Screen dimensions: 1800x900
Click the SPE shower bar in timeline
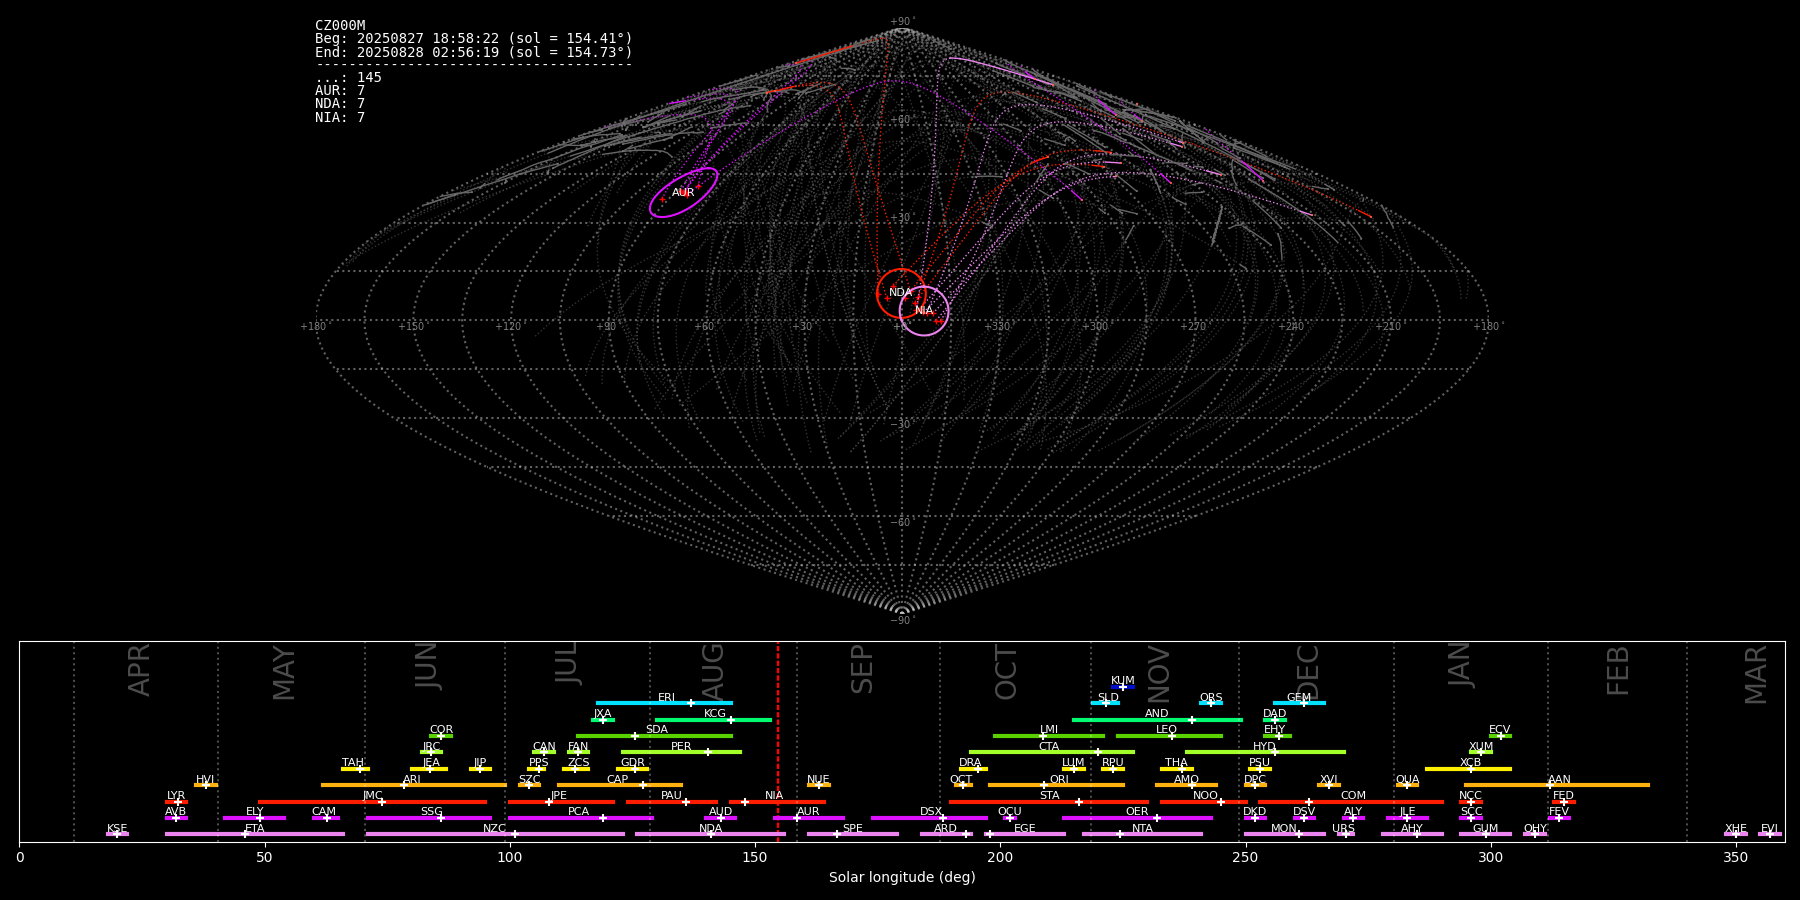853,834
